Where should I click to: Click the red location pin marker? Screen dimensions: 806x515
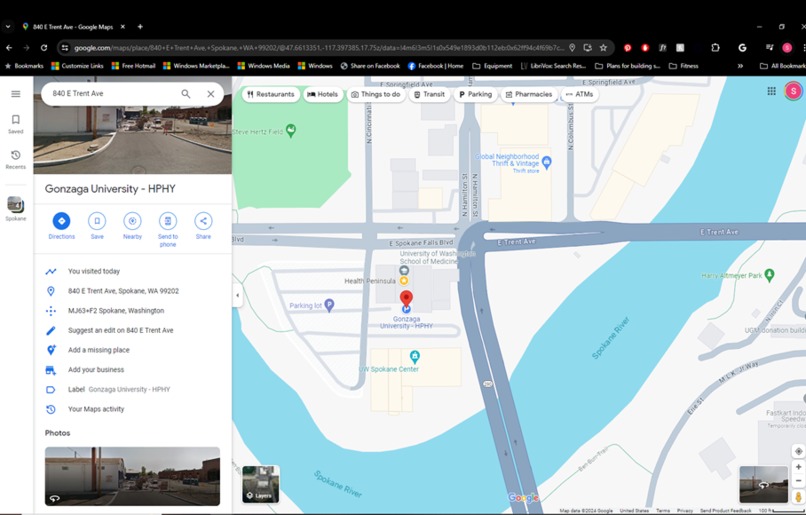point(406,299)
